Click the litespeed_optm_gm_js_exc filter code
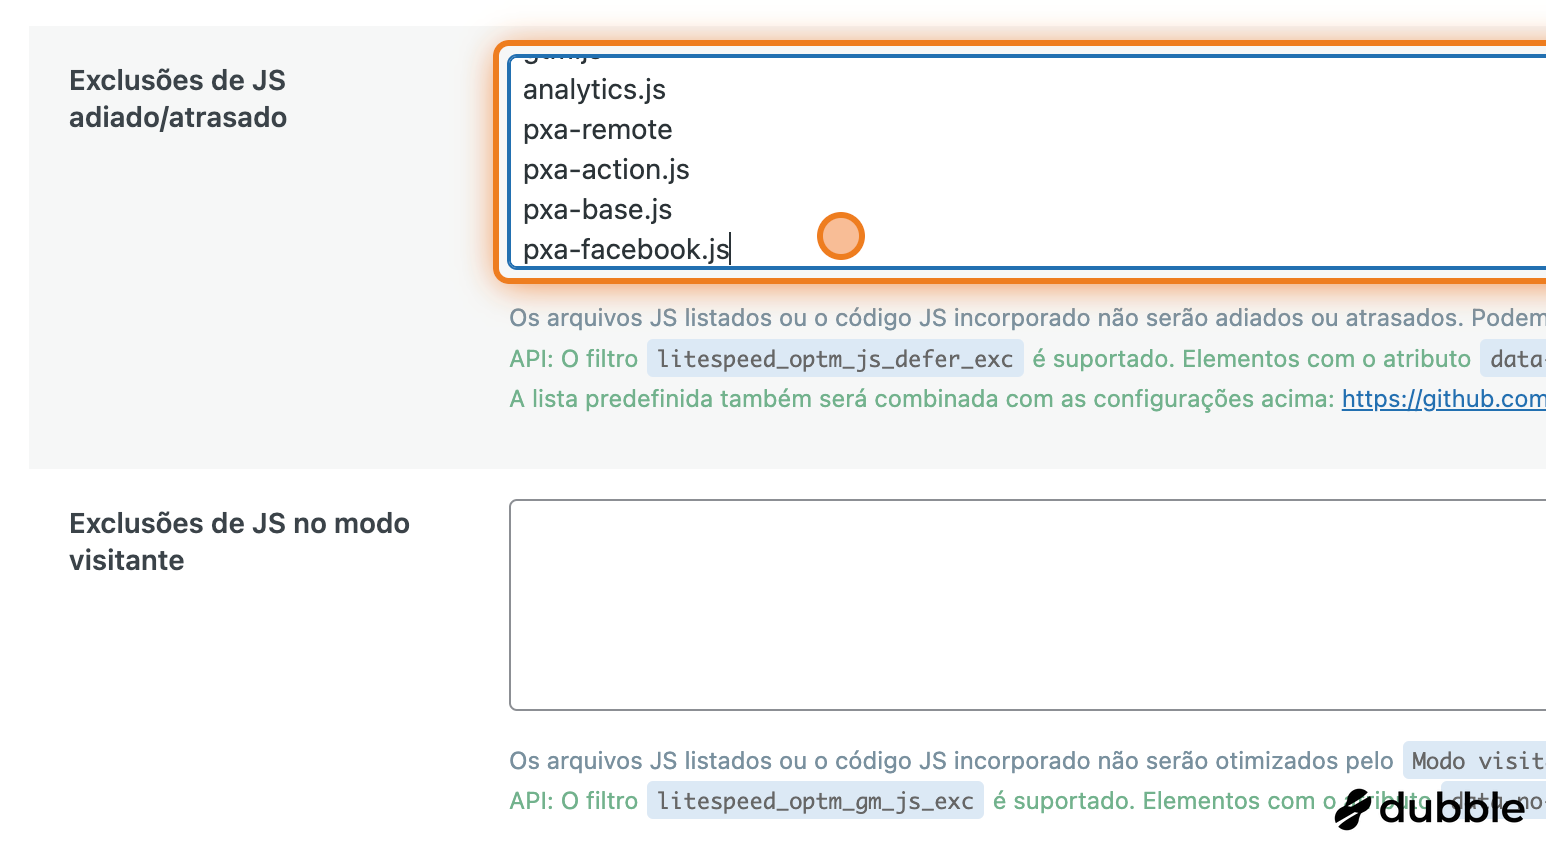The height and width of the screenshot is (846, 1546). [x=815, y=801]
